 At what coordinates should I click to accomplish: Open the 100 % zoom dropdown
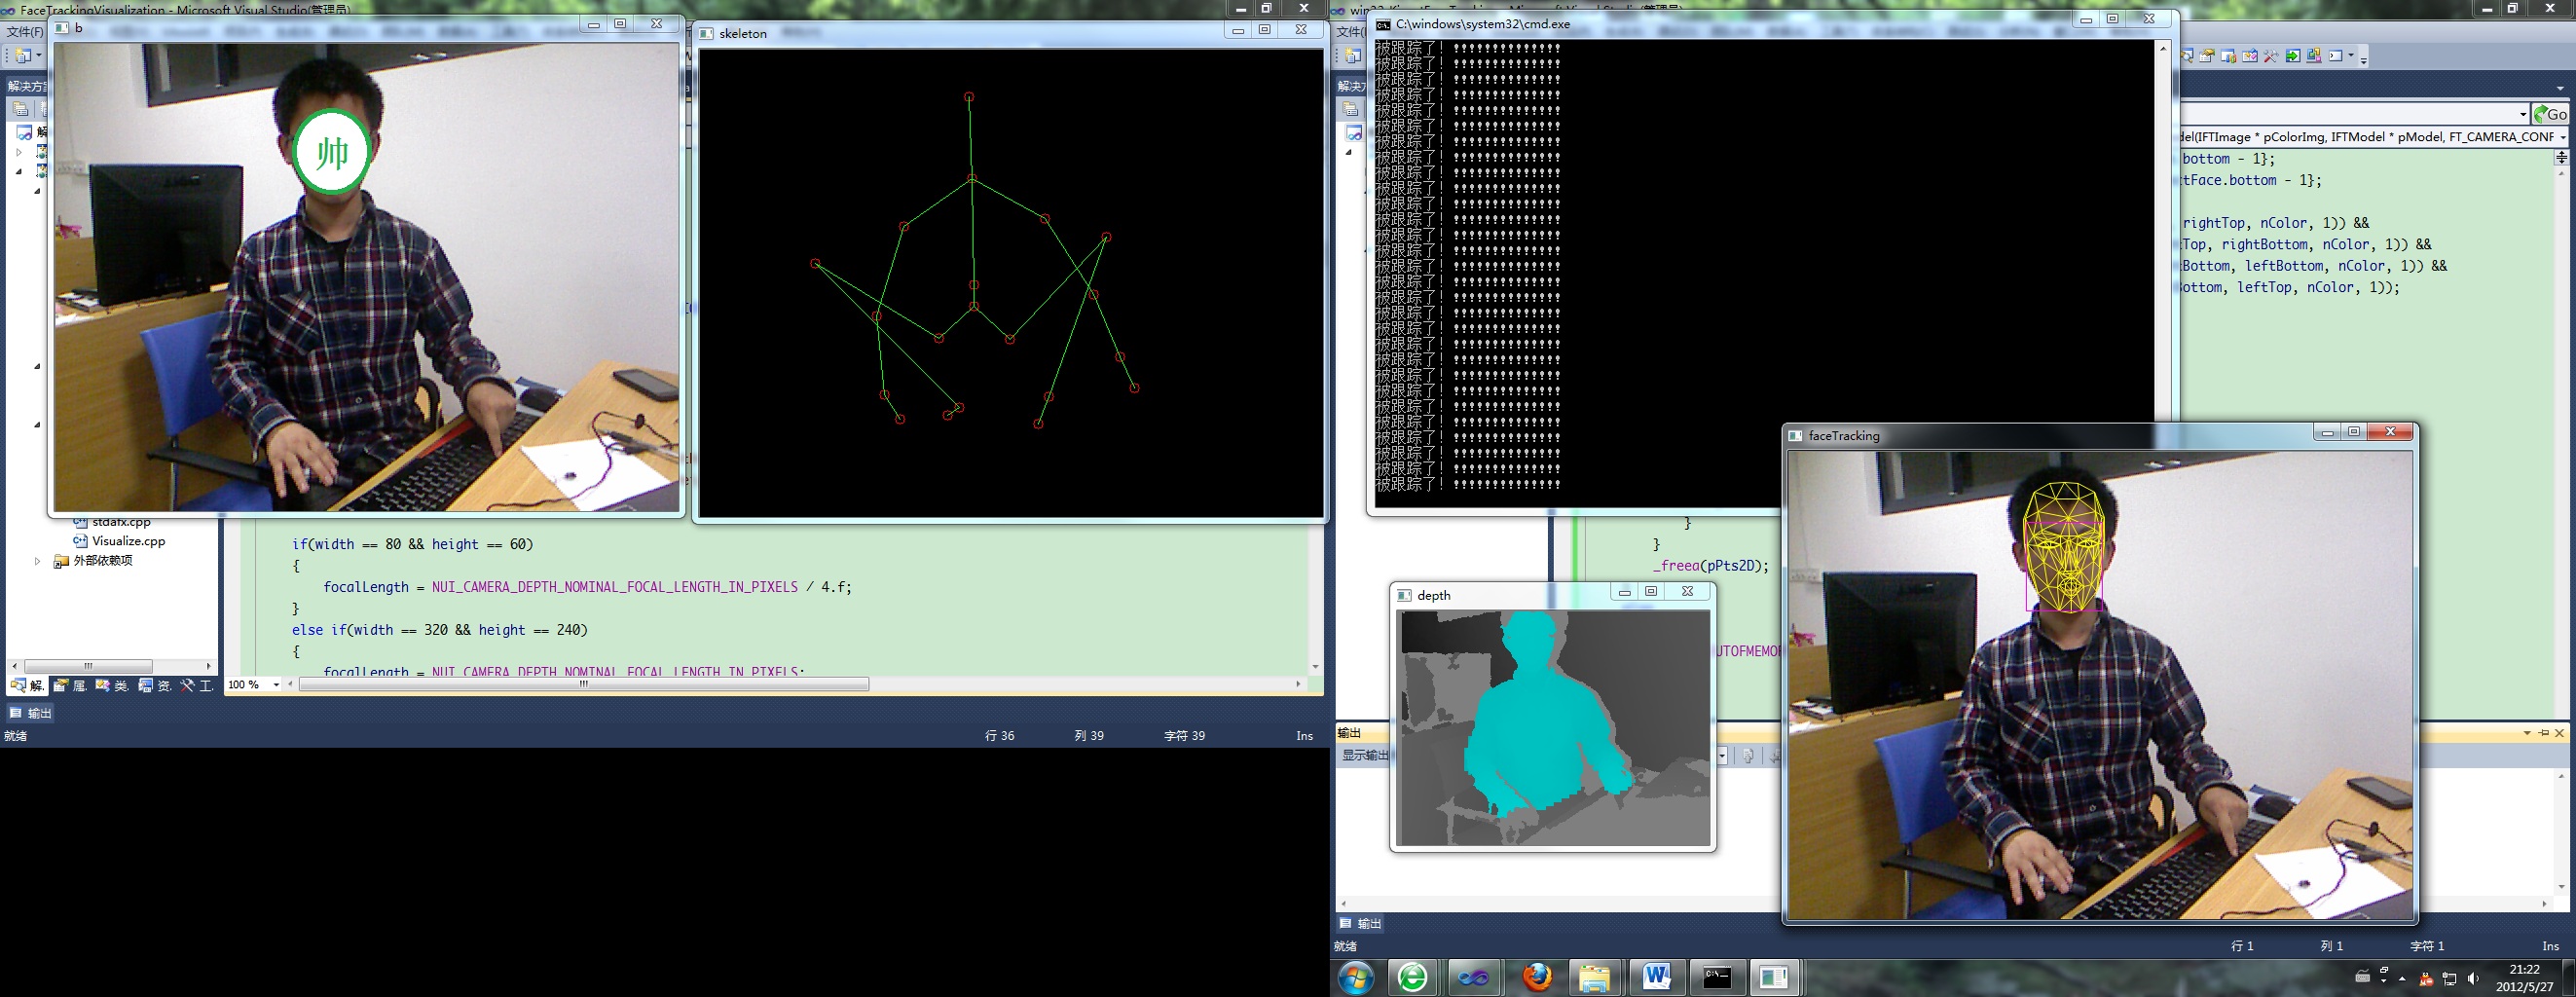coord(276,685)
